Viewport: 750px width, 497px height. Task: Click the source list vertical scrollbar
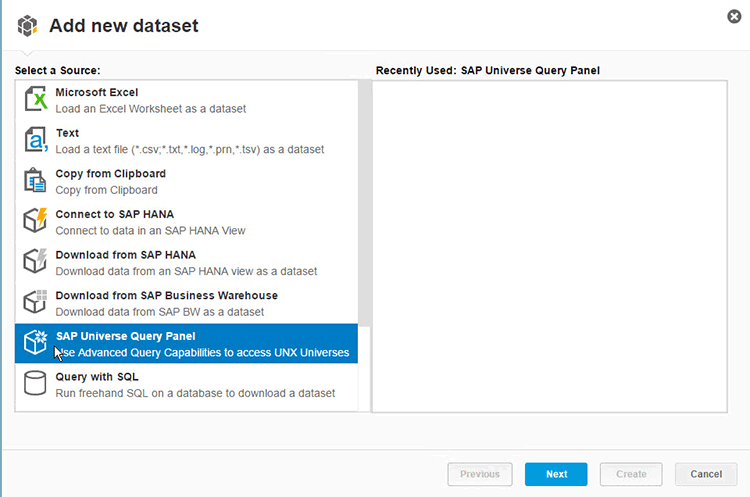pyautogui.click(x=364, y=200)
